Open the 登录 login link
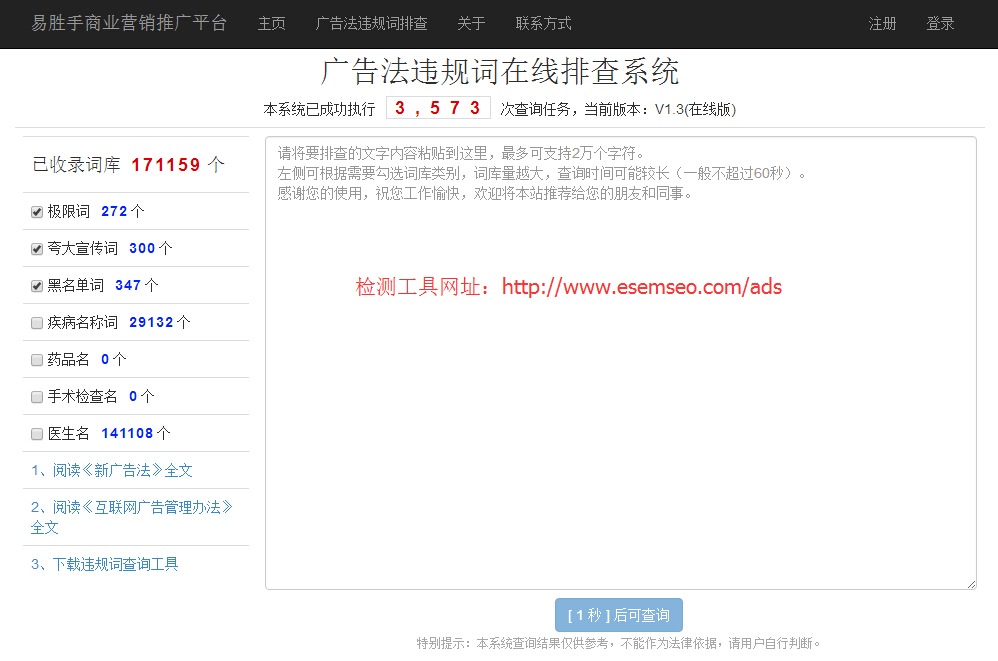This screenshot has width=998, height=661. (940, 23)
